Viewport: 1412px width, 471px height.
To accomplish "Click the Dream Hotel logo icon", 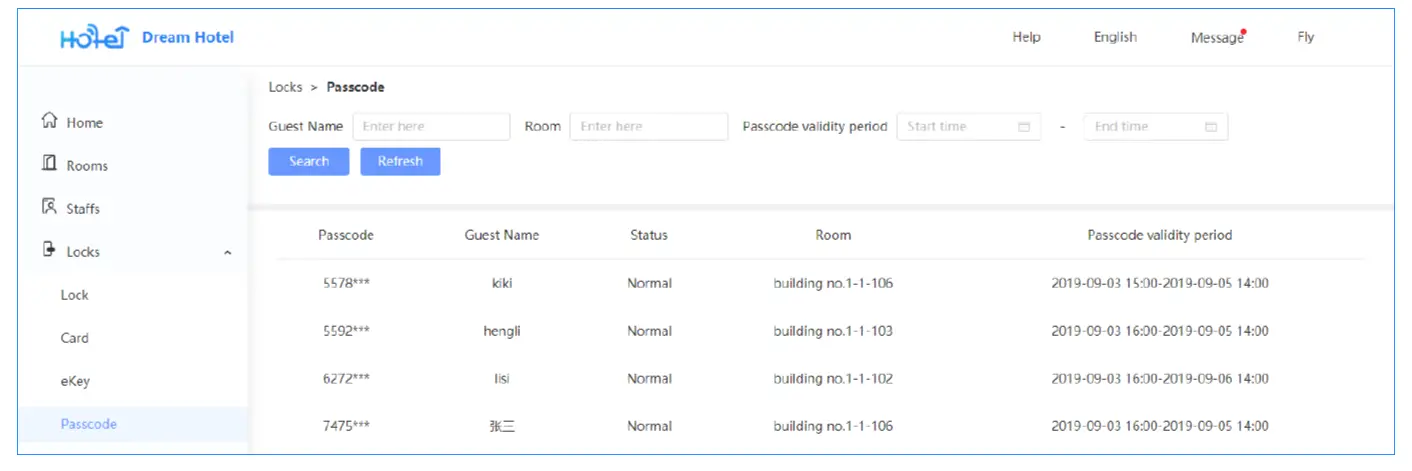I will pos(94,38).
